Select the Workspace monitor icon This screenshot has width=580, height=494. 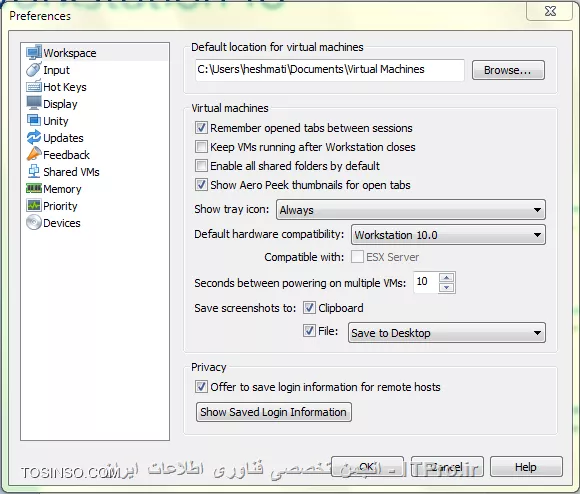tap(34, 53)
